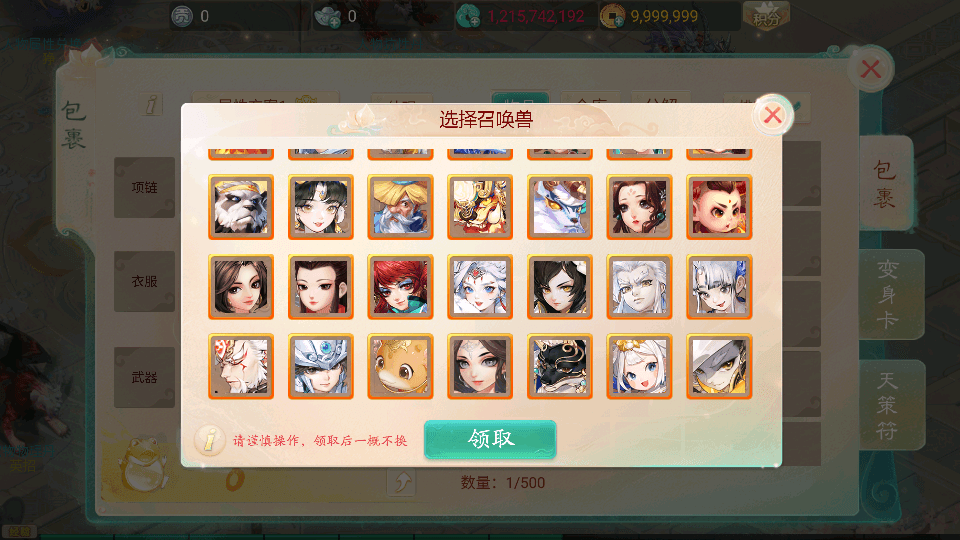This screenshot has width=960, height=540.
Task: Open the 包裹 tab on the right
Action: (885, 184)
